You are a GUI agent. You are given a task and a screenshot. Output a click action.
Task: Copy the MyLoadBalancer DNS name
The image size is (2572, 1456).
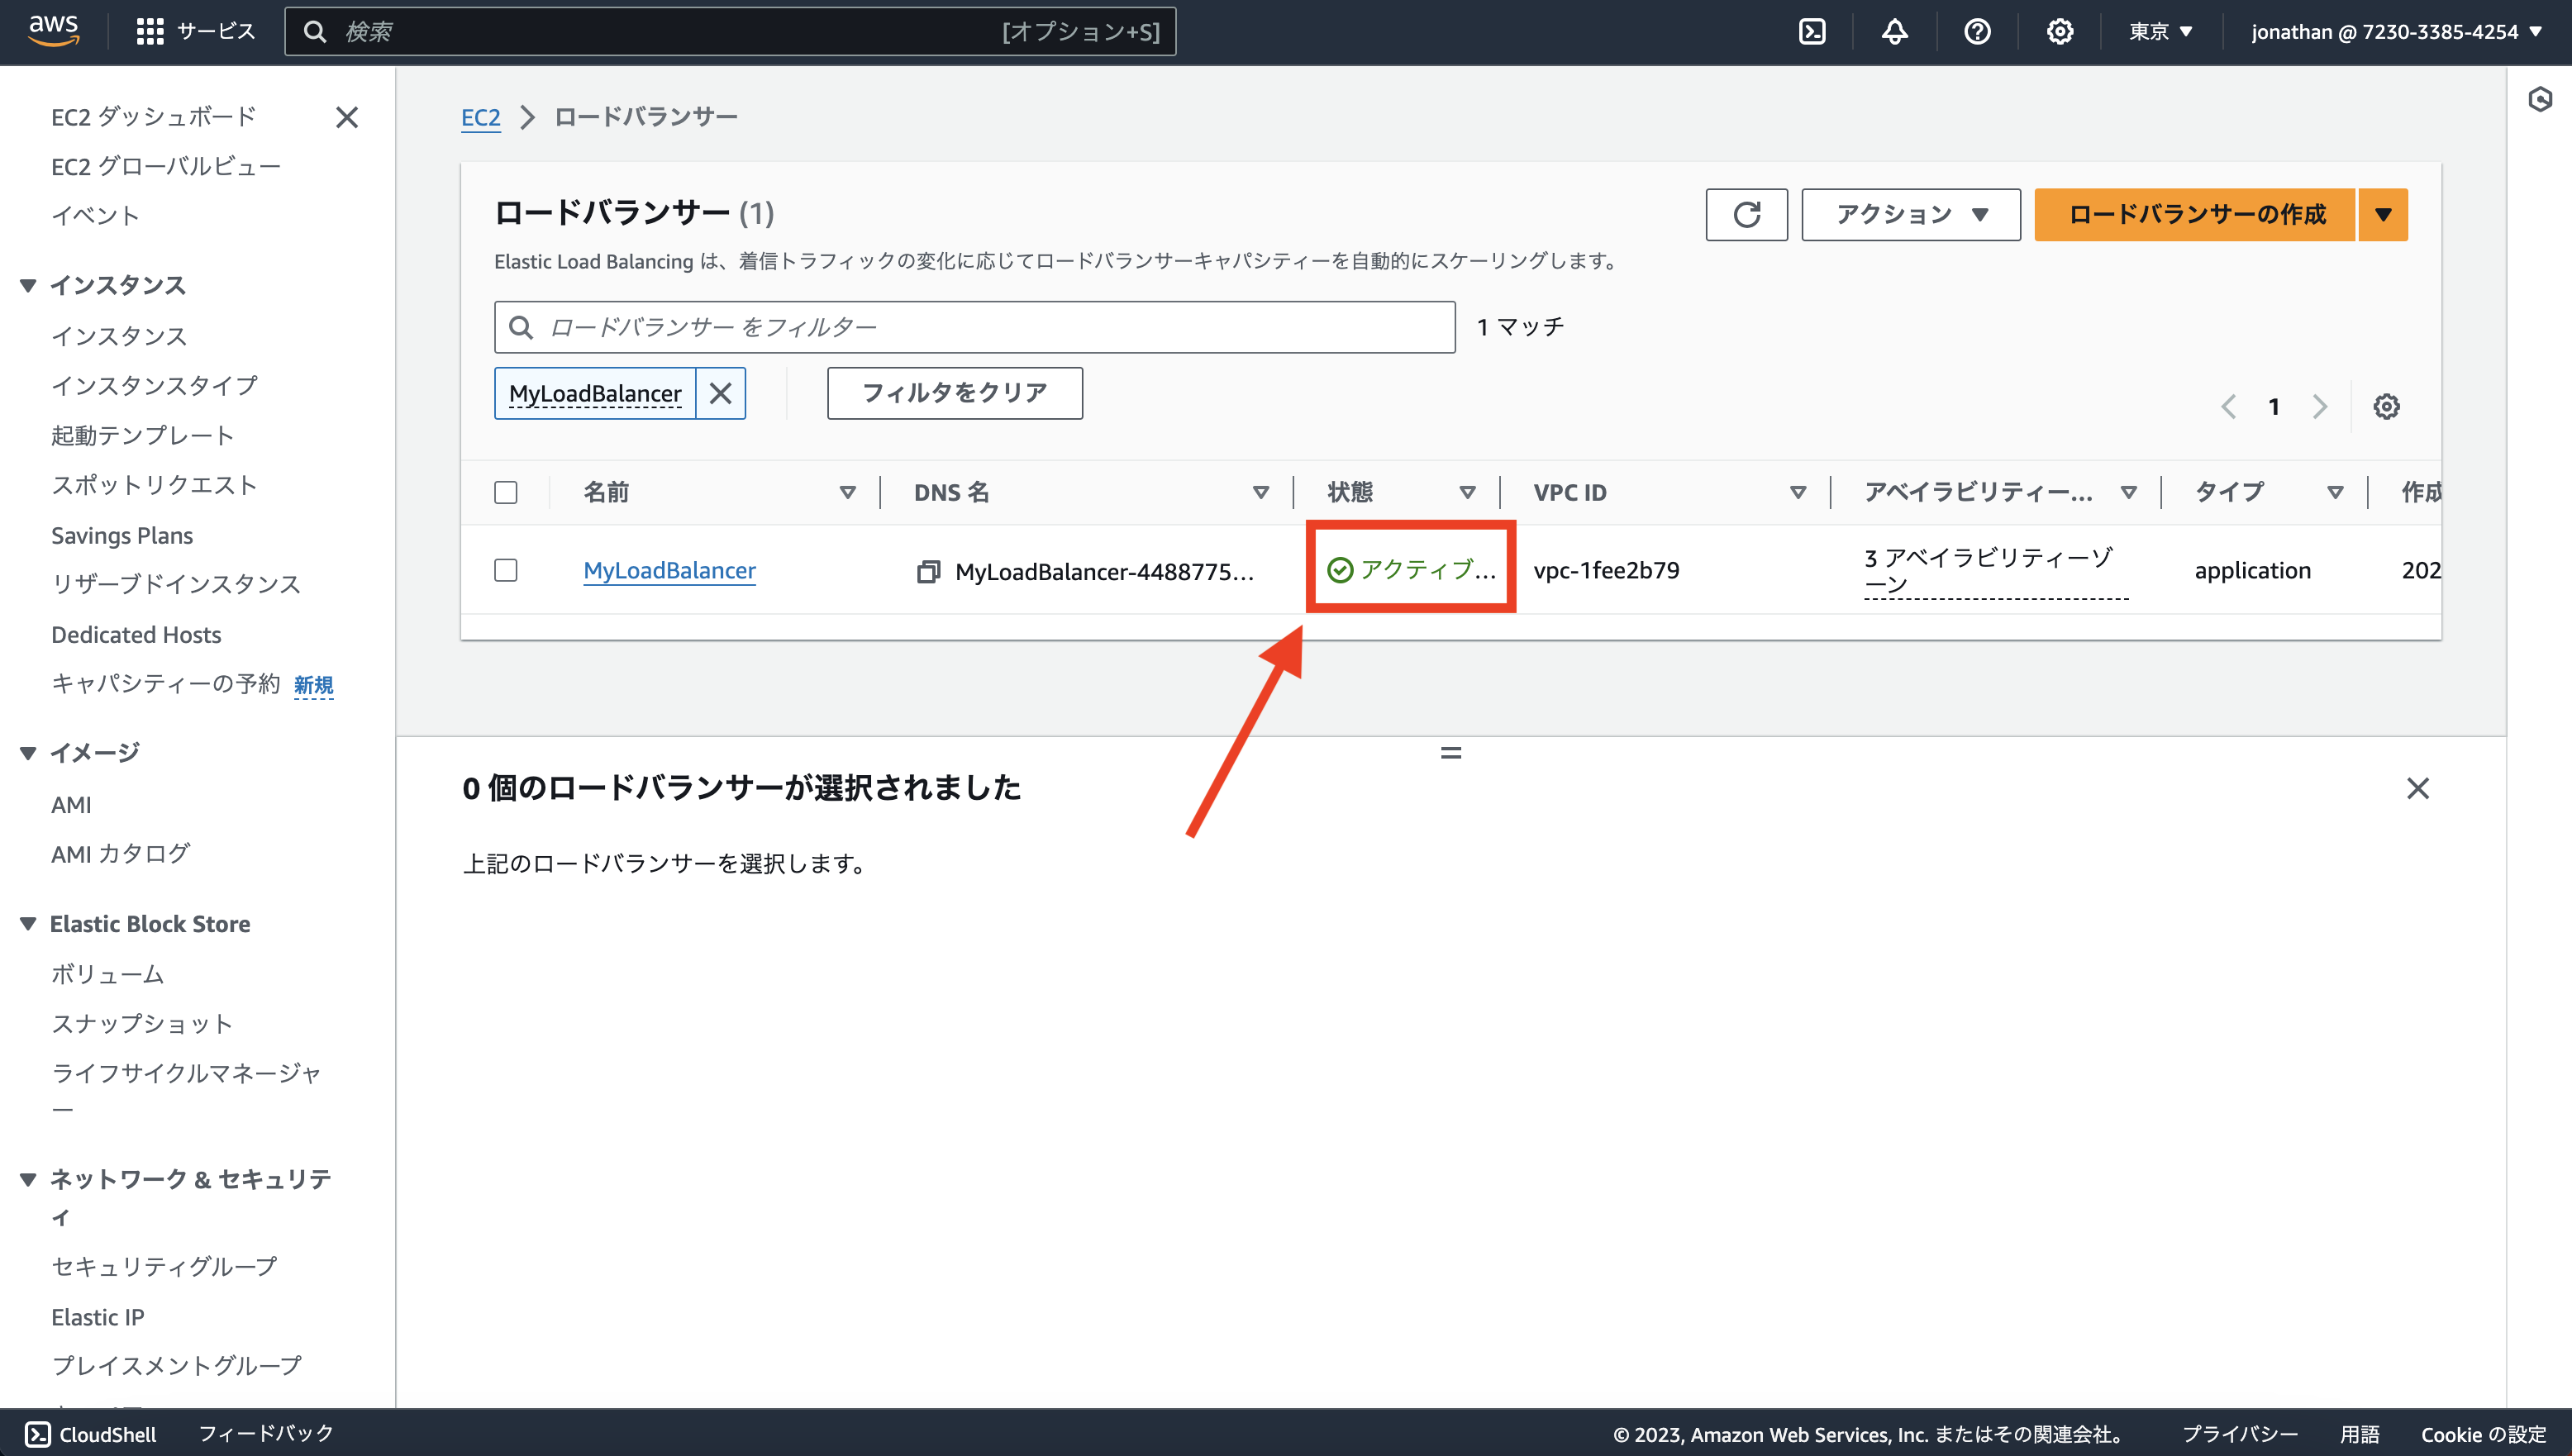tap(928, 571)
